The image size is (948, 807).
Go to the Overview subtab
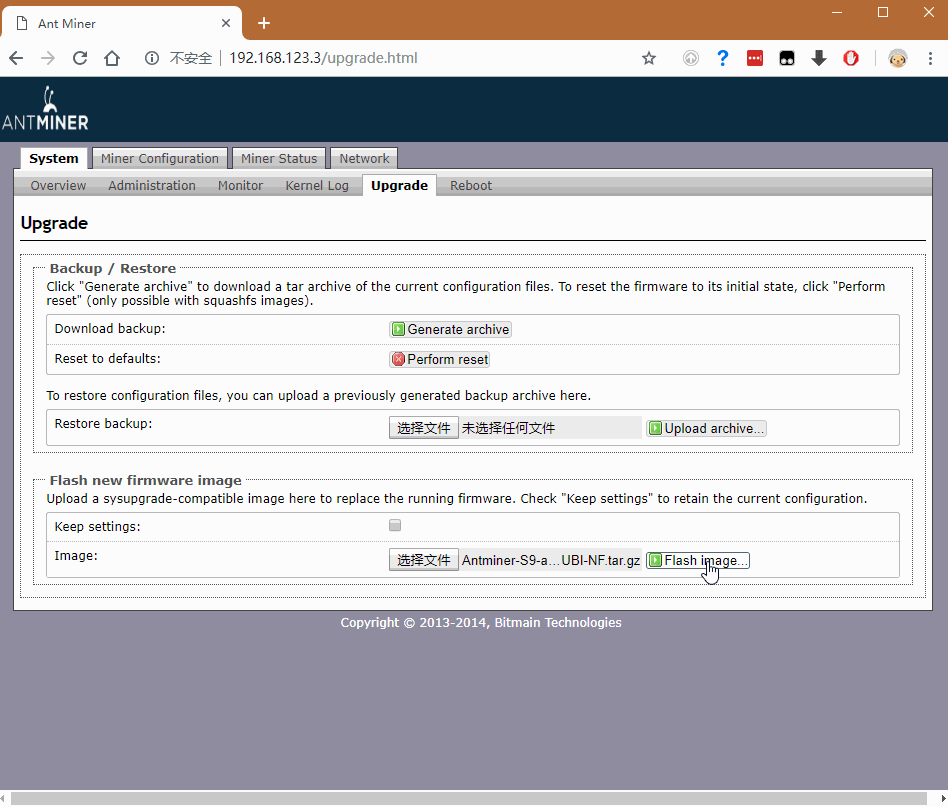[58, 186]
